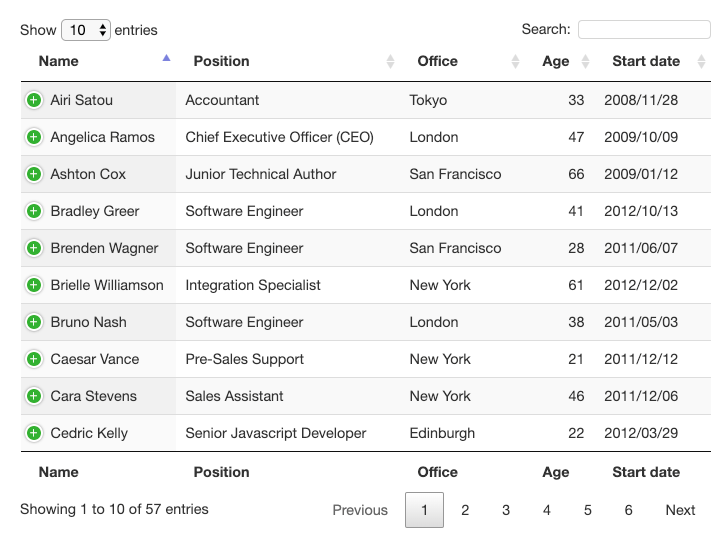Show hidden details for Cedric Kelly
728x545 pixels.
(33, 433)
